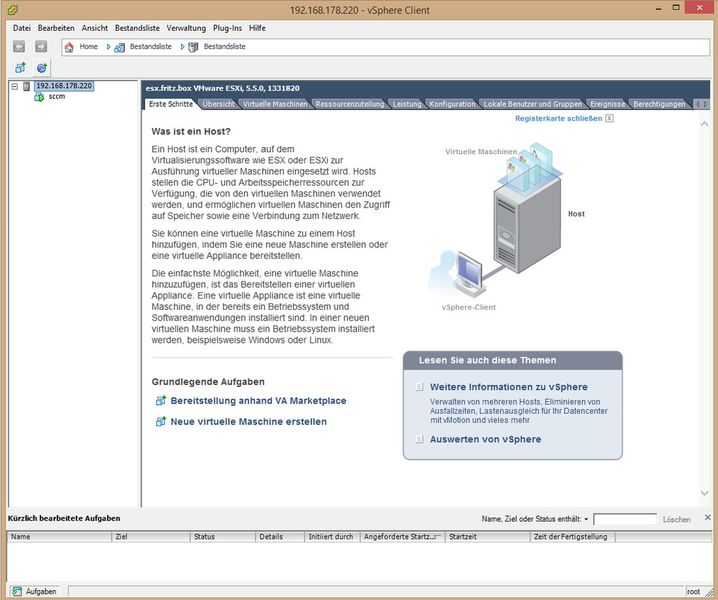
Task: Select the sccm tree item
Action: [x=57, y=96]
